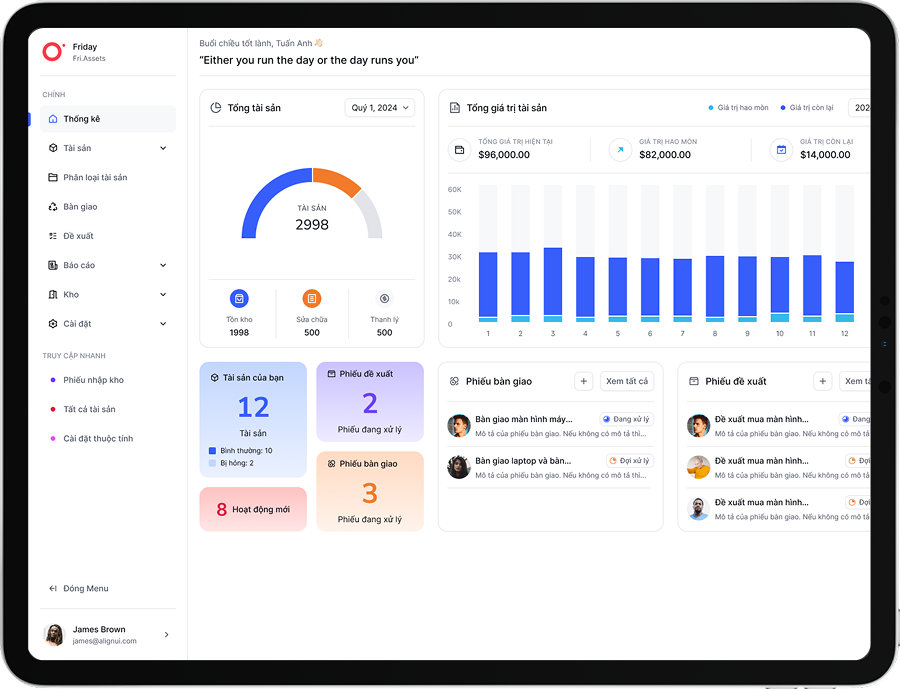Click Đóng Menu to collapse sidebar
The height and width of the screenshot is (689, 900).
[x=108, y=589]
